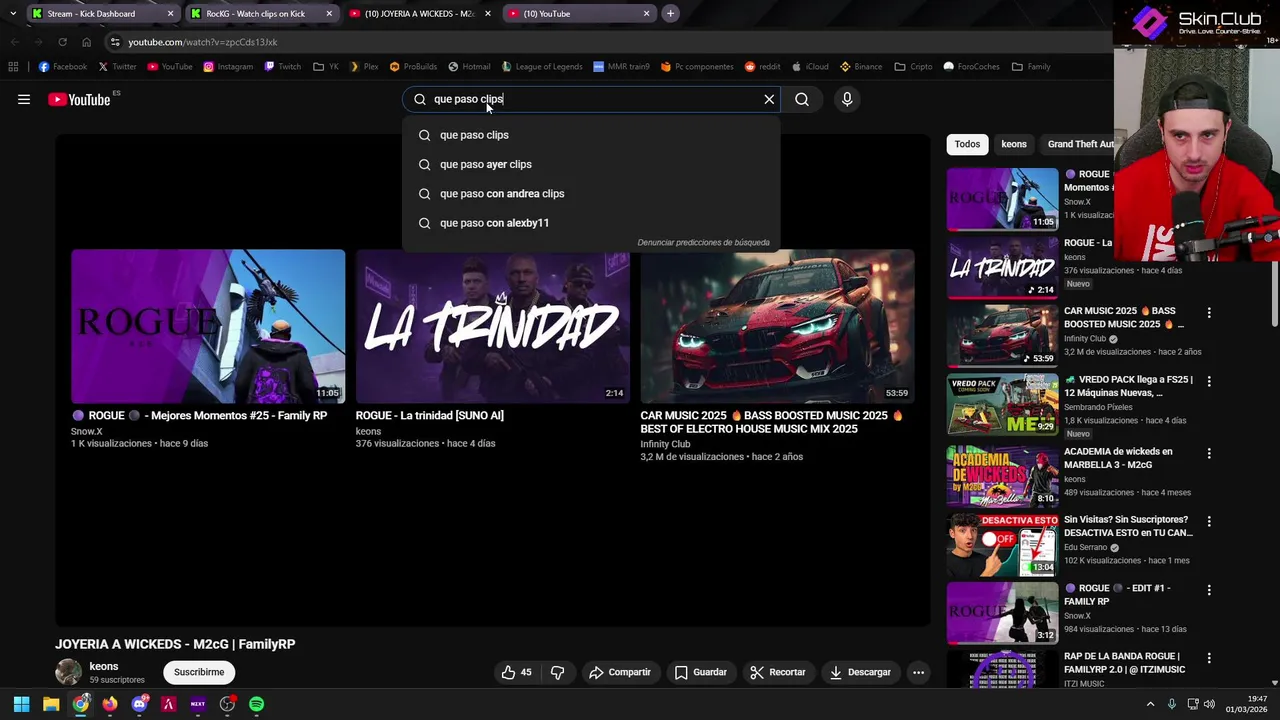The width and height of the screenshot is (1280, 720).
Task: Open Discord from the taskbar
Action: 139,704
